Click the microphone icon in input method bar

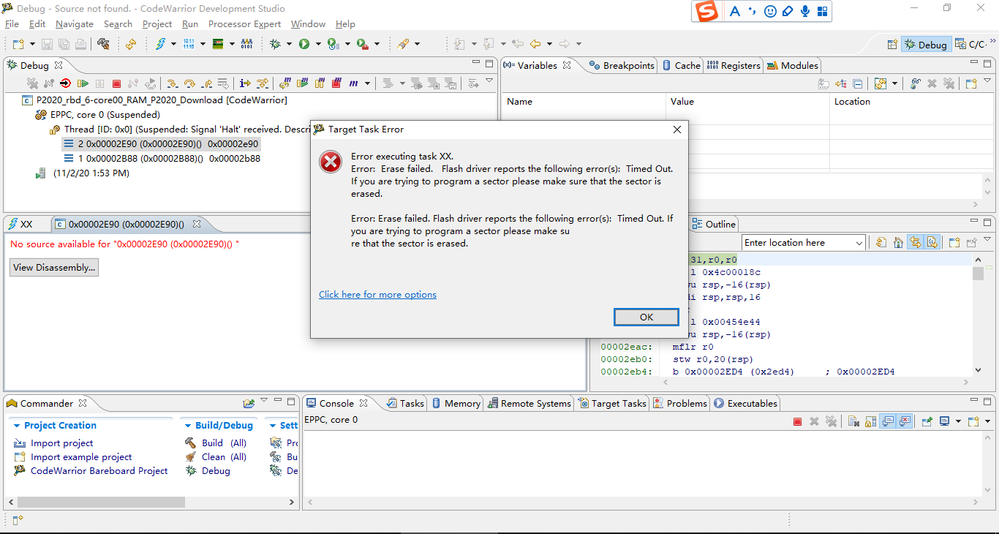[805, 11]
